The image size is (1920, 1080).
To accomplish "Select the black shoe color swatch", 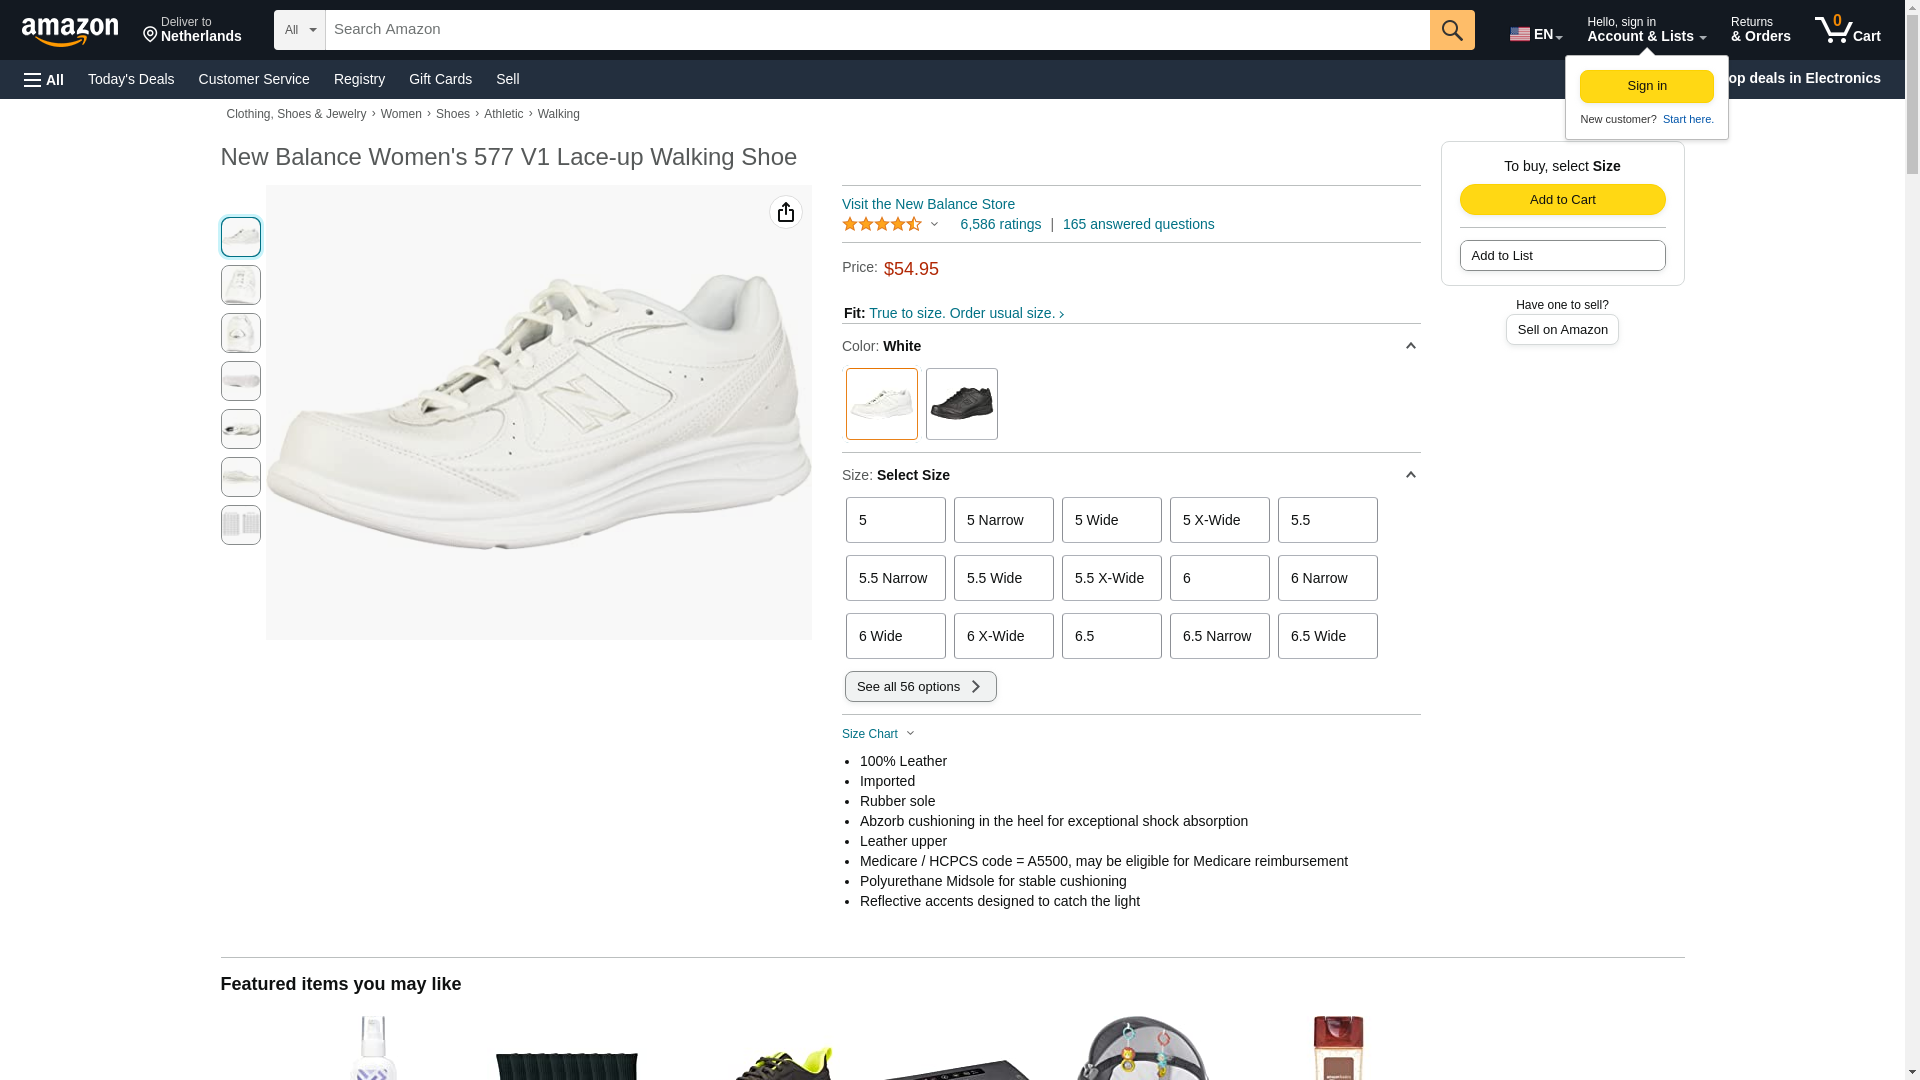I will 961,404.
